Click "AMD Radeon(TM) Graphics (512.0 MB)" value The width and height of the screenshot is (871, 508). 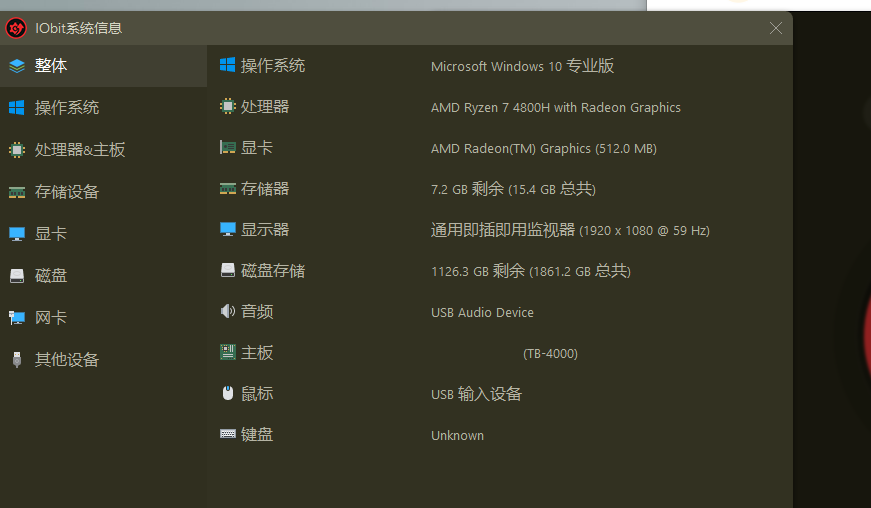pyautogui.click(x=544, y=148)
